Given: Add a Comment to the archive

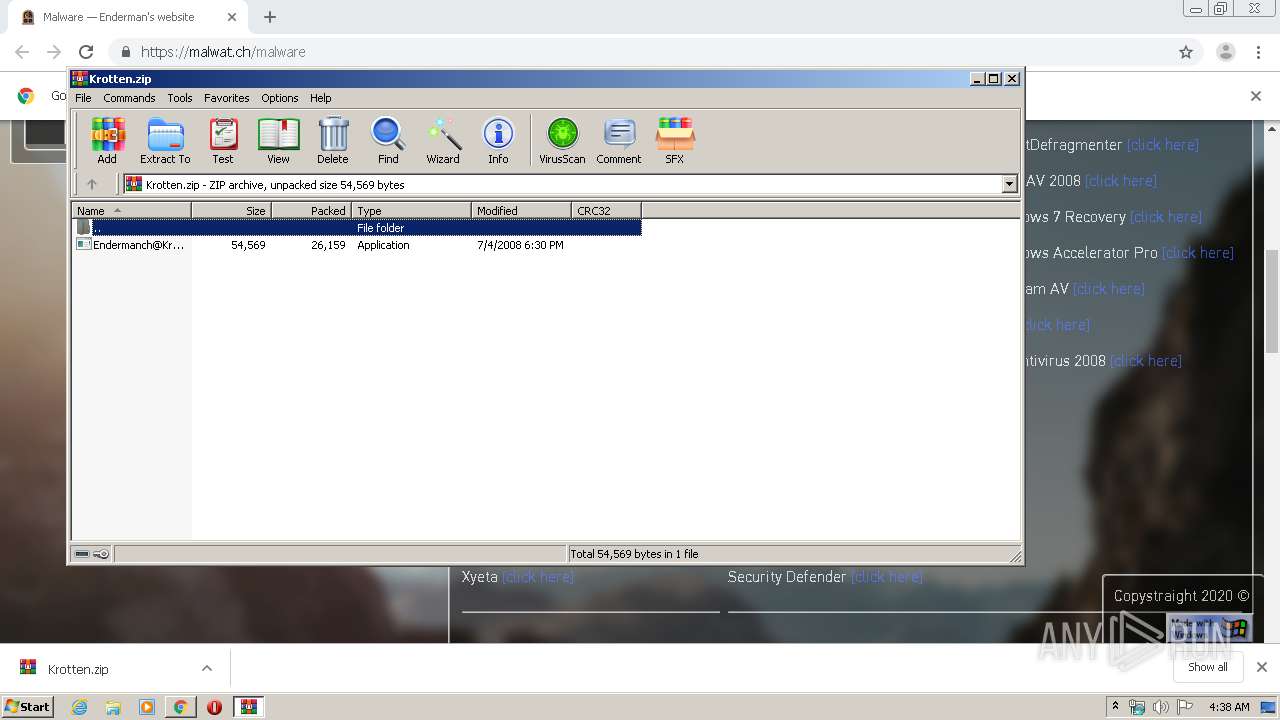Looking at the screenshot, I should [x=619, y=141].
